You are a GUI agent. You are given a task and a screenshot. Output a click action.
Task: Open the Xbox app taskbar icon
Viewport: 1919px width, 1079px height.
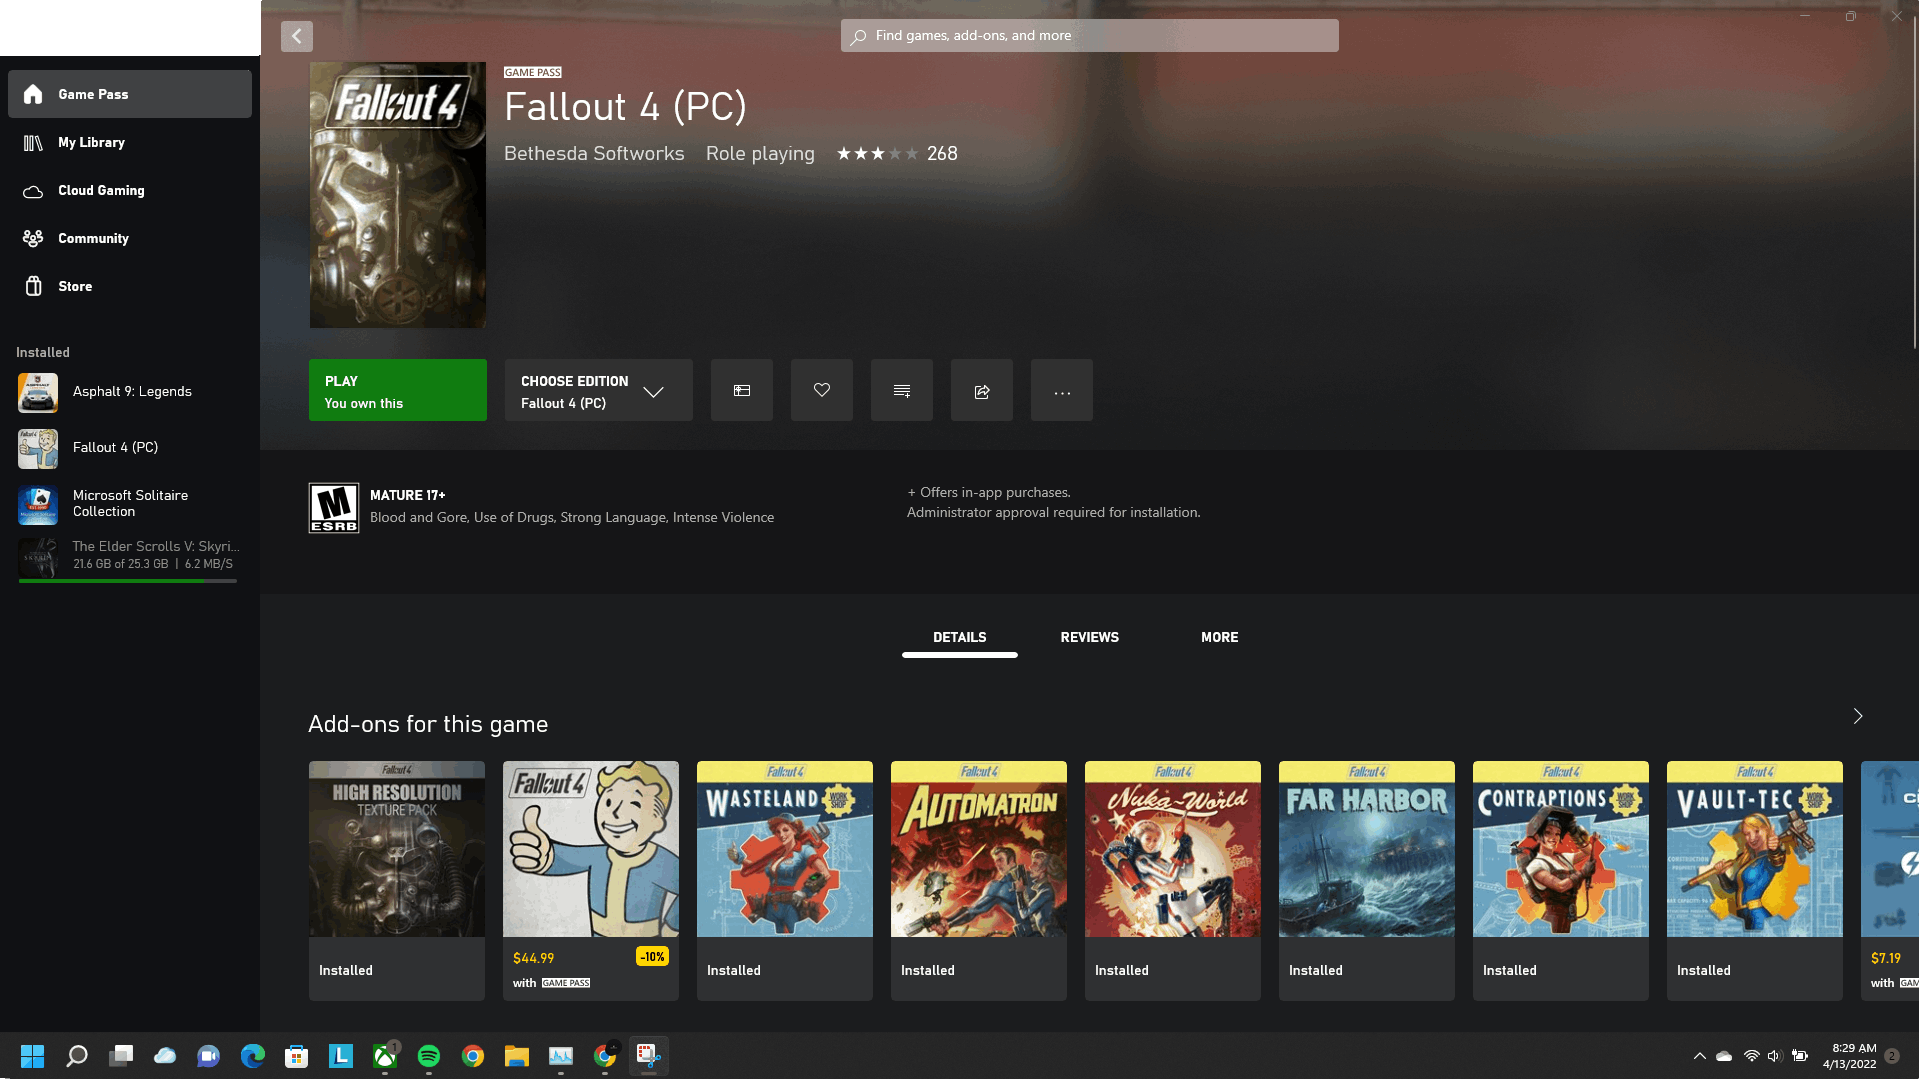(385, 1056)
